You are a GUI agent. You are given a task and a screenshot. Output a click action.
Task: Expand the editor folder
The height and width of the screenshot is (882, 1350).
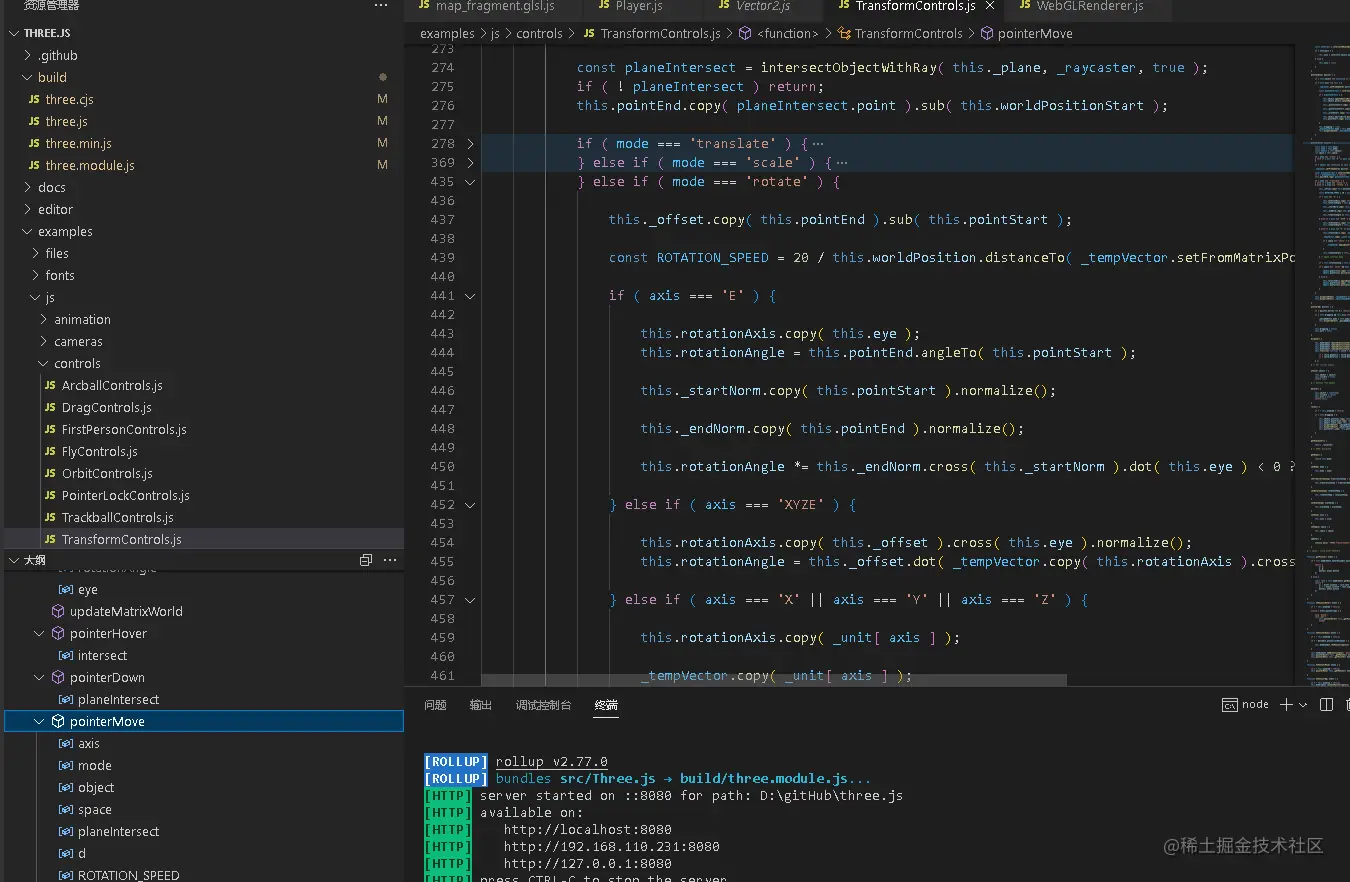pos(28,209)
